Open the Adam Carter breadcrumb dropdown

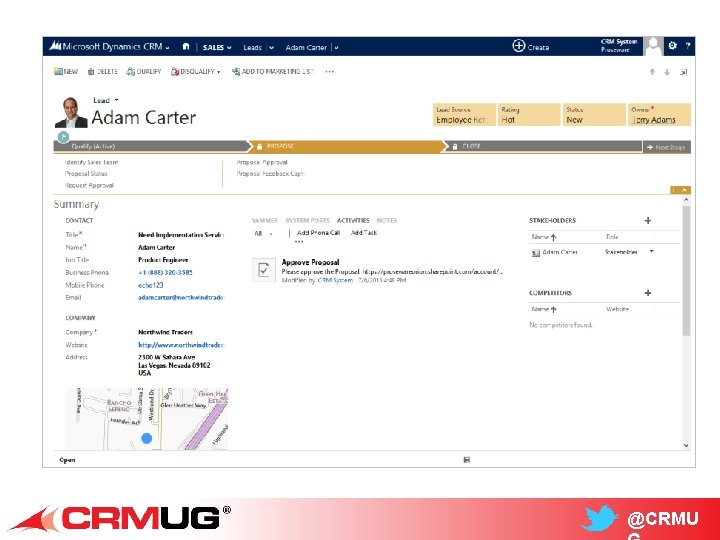click(336, 47)
